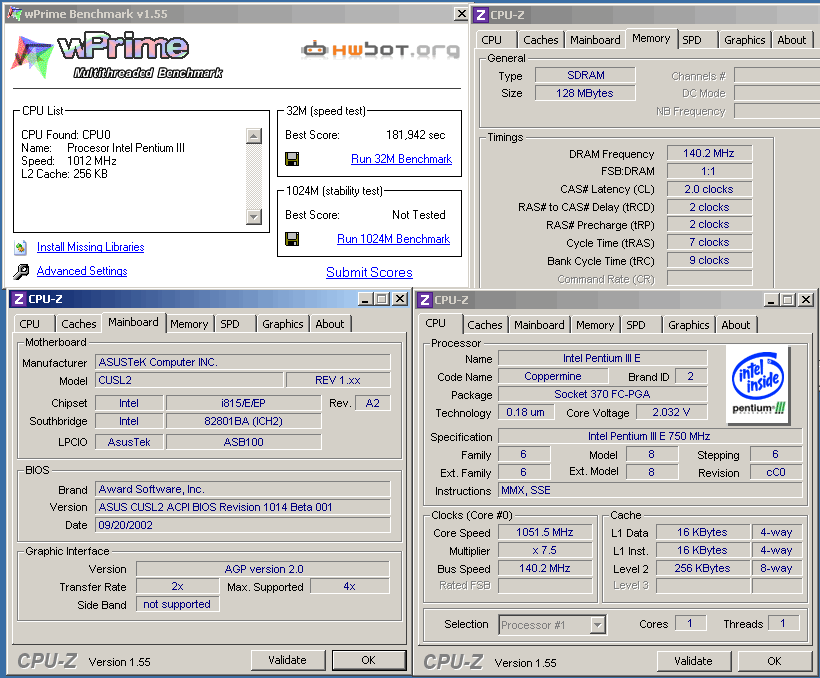Open Graphics tab in CPU tab CPU-Z window
820x678 pixels.
click(689, 325)
